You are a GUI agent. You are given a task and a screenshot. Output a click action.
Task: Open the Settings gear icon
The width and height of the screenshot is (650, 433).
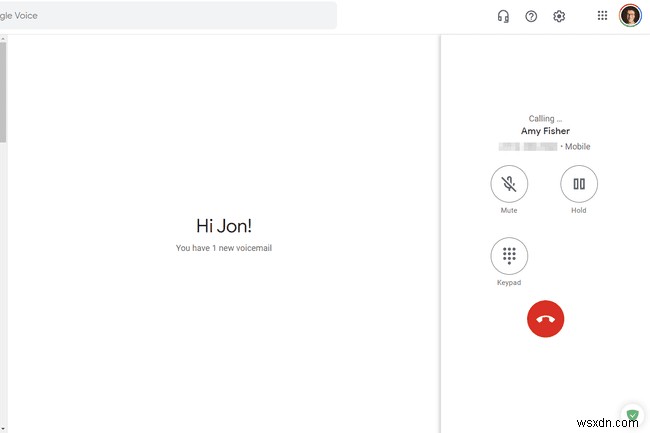click(559, 16)
